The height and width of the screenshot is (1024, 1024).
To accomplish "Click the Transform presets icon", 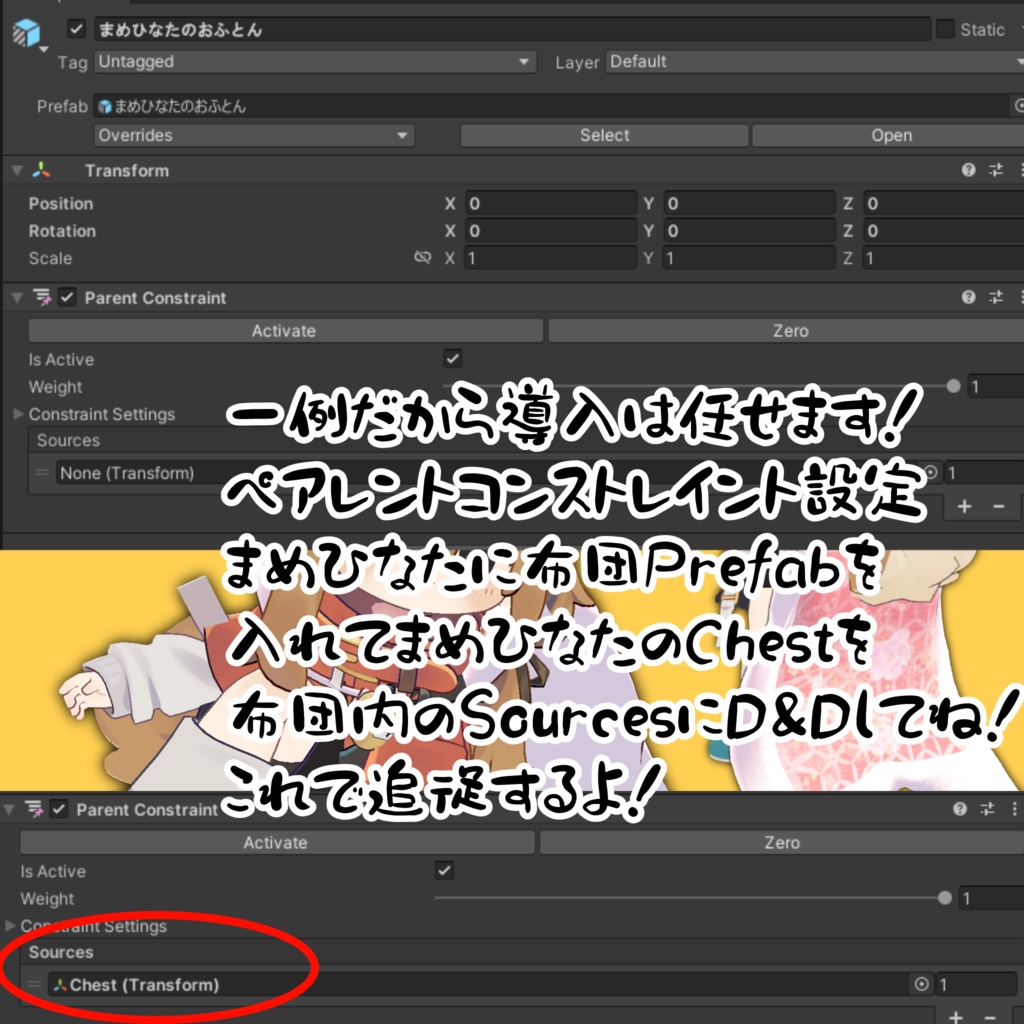I will click(993, 169).
